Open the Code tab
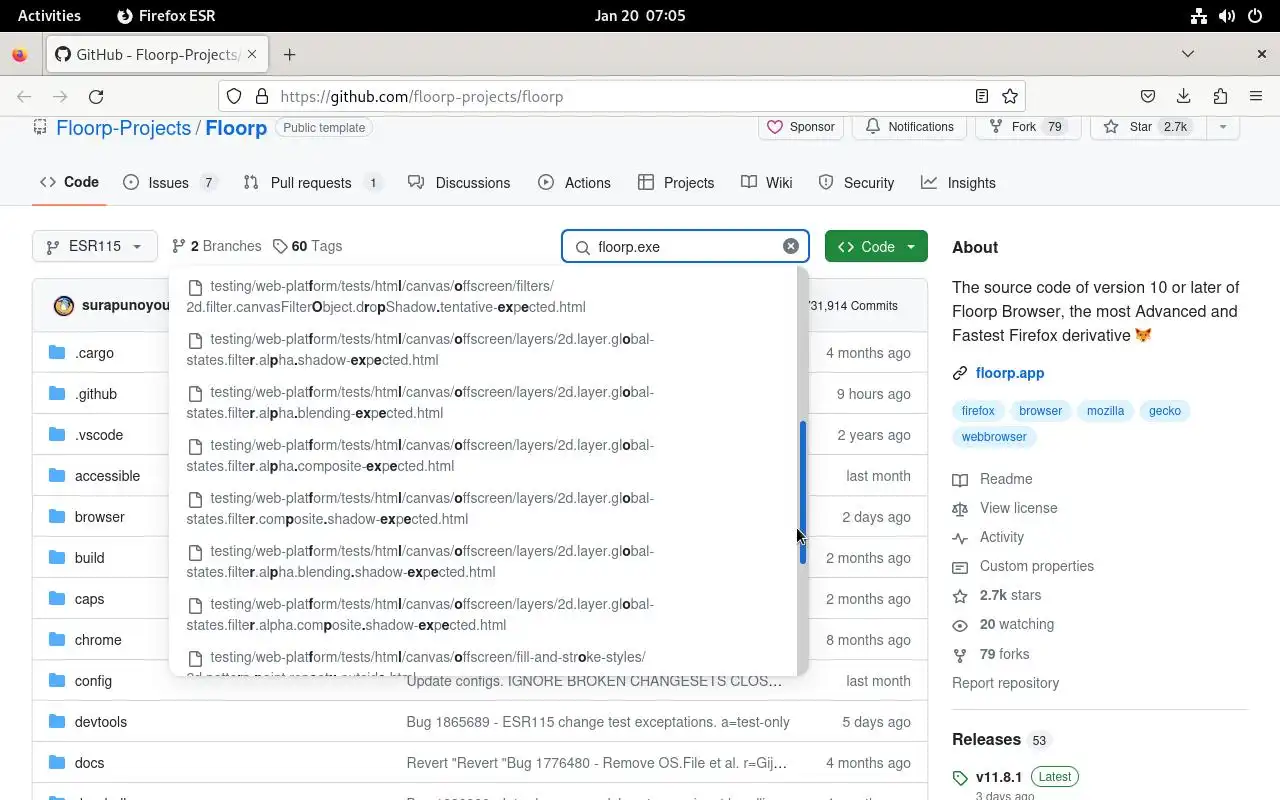 click(x=69, y=182)
